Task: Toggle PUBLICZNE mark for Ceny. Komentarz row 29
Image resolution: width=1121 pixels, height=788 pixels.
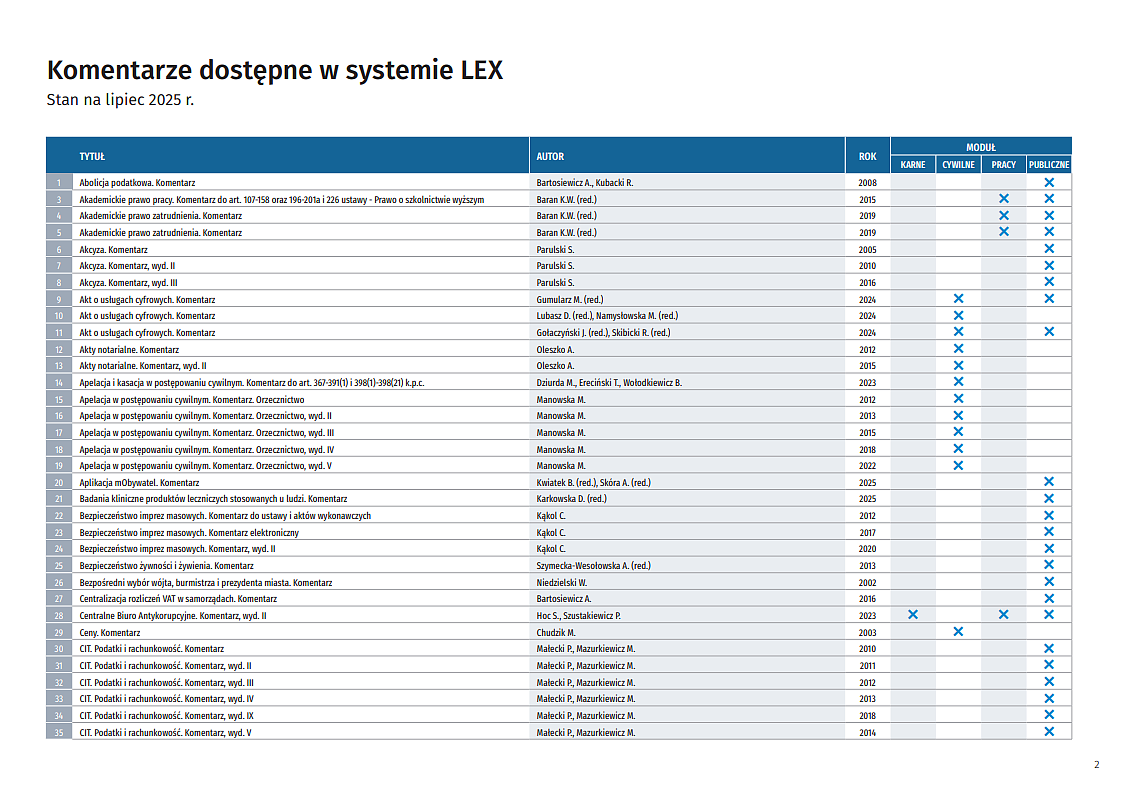Action: [x=1049, y=632]
